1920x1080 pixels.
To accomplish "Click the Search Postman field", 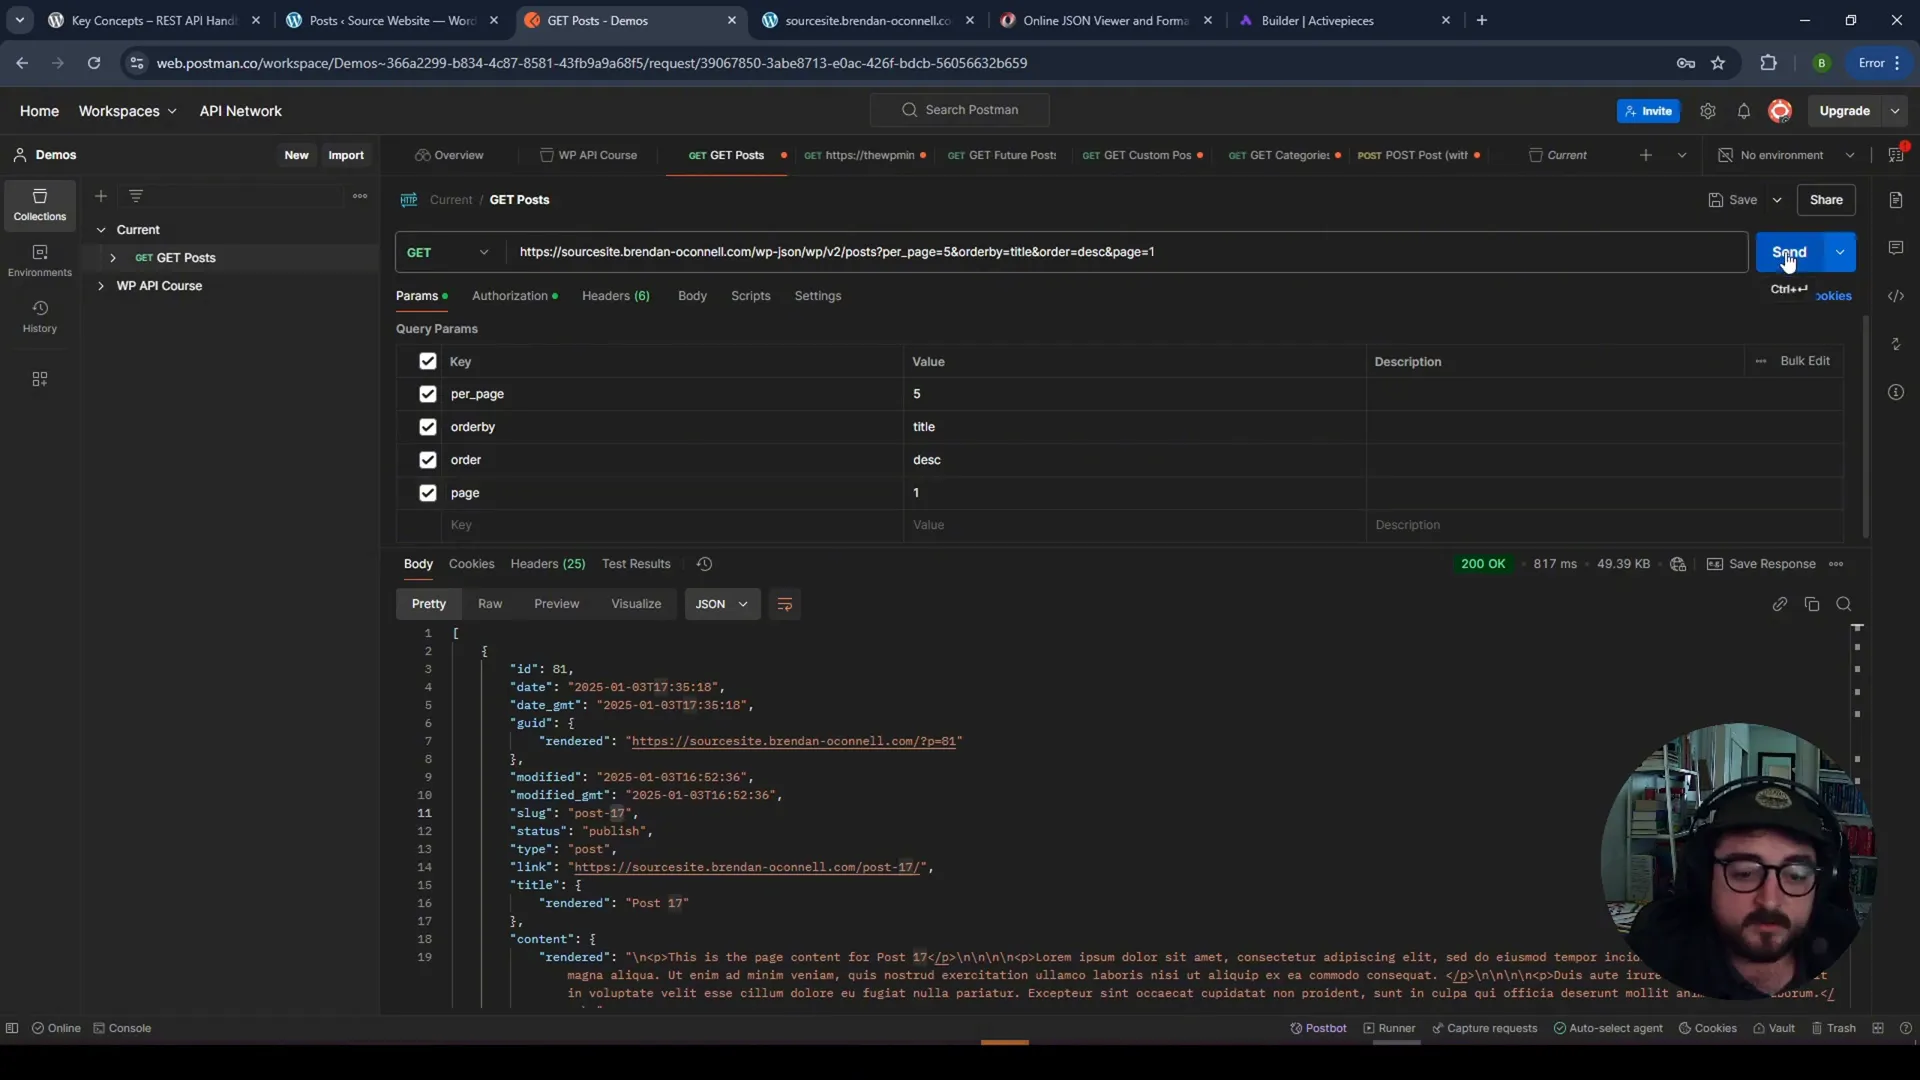I will (x=960, y=110).
